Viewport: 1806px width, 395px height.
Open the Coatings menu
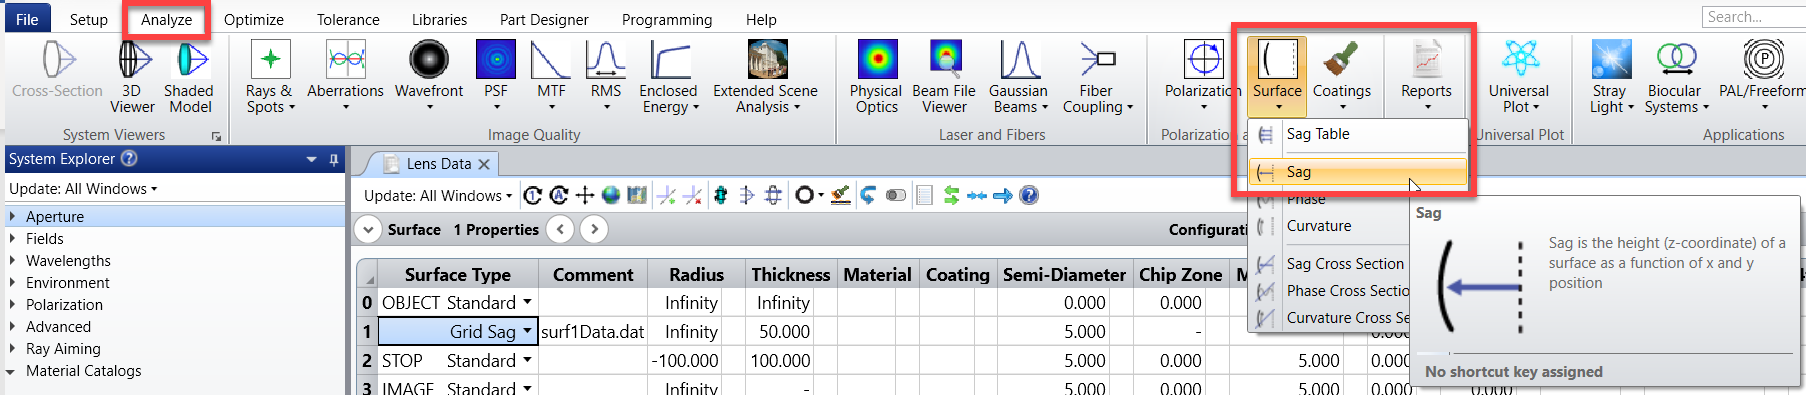tap(1342, 75)
